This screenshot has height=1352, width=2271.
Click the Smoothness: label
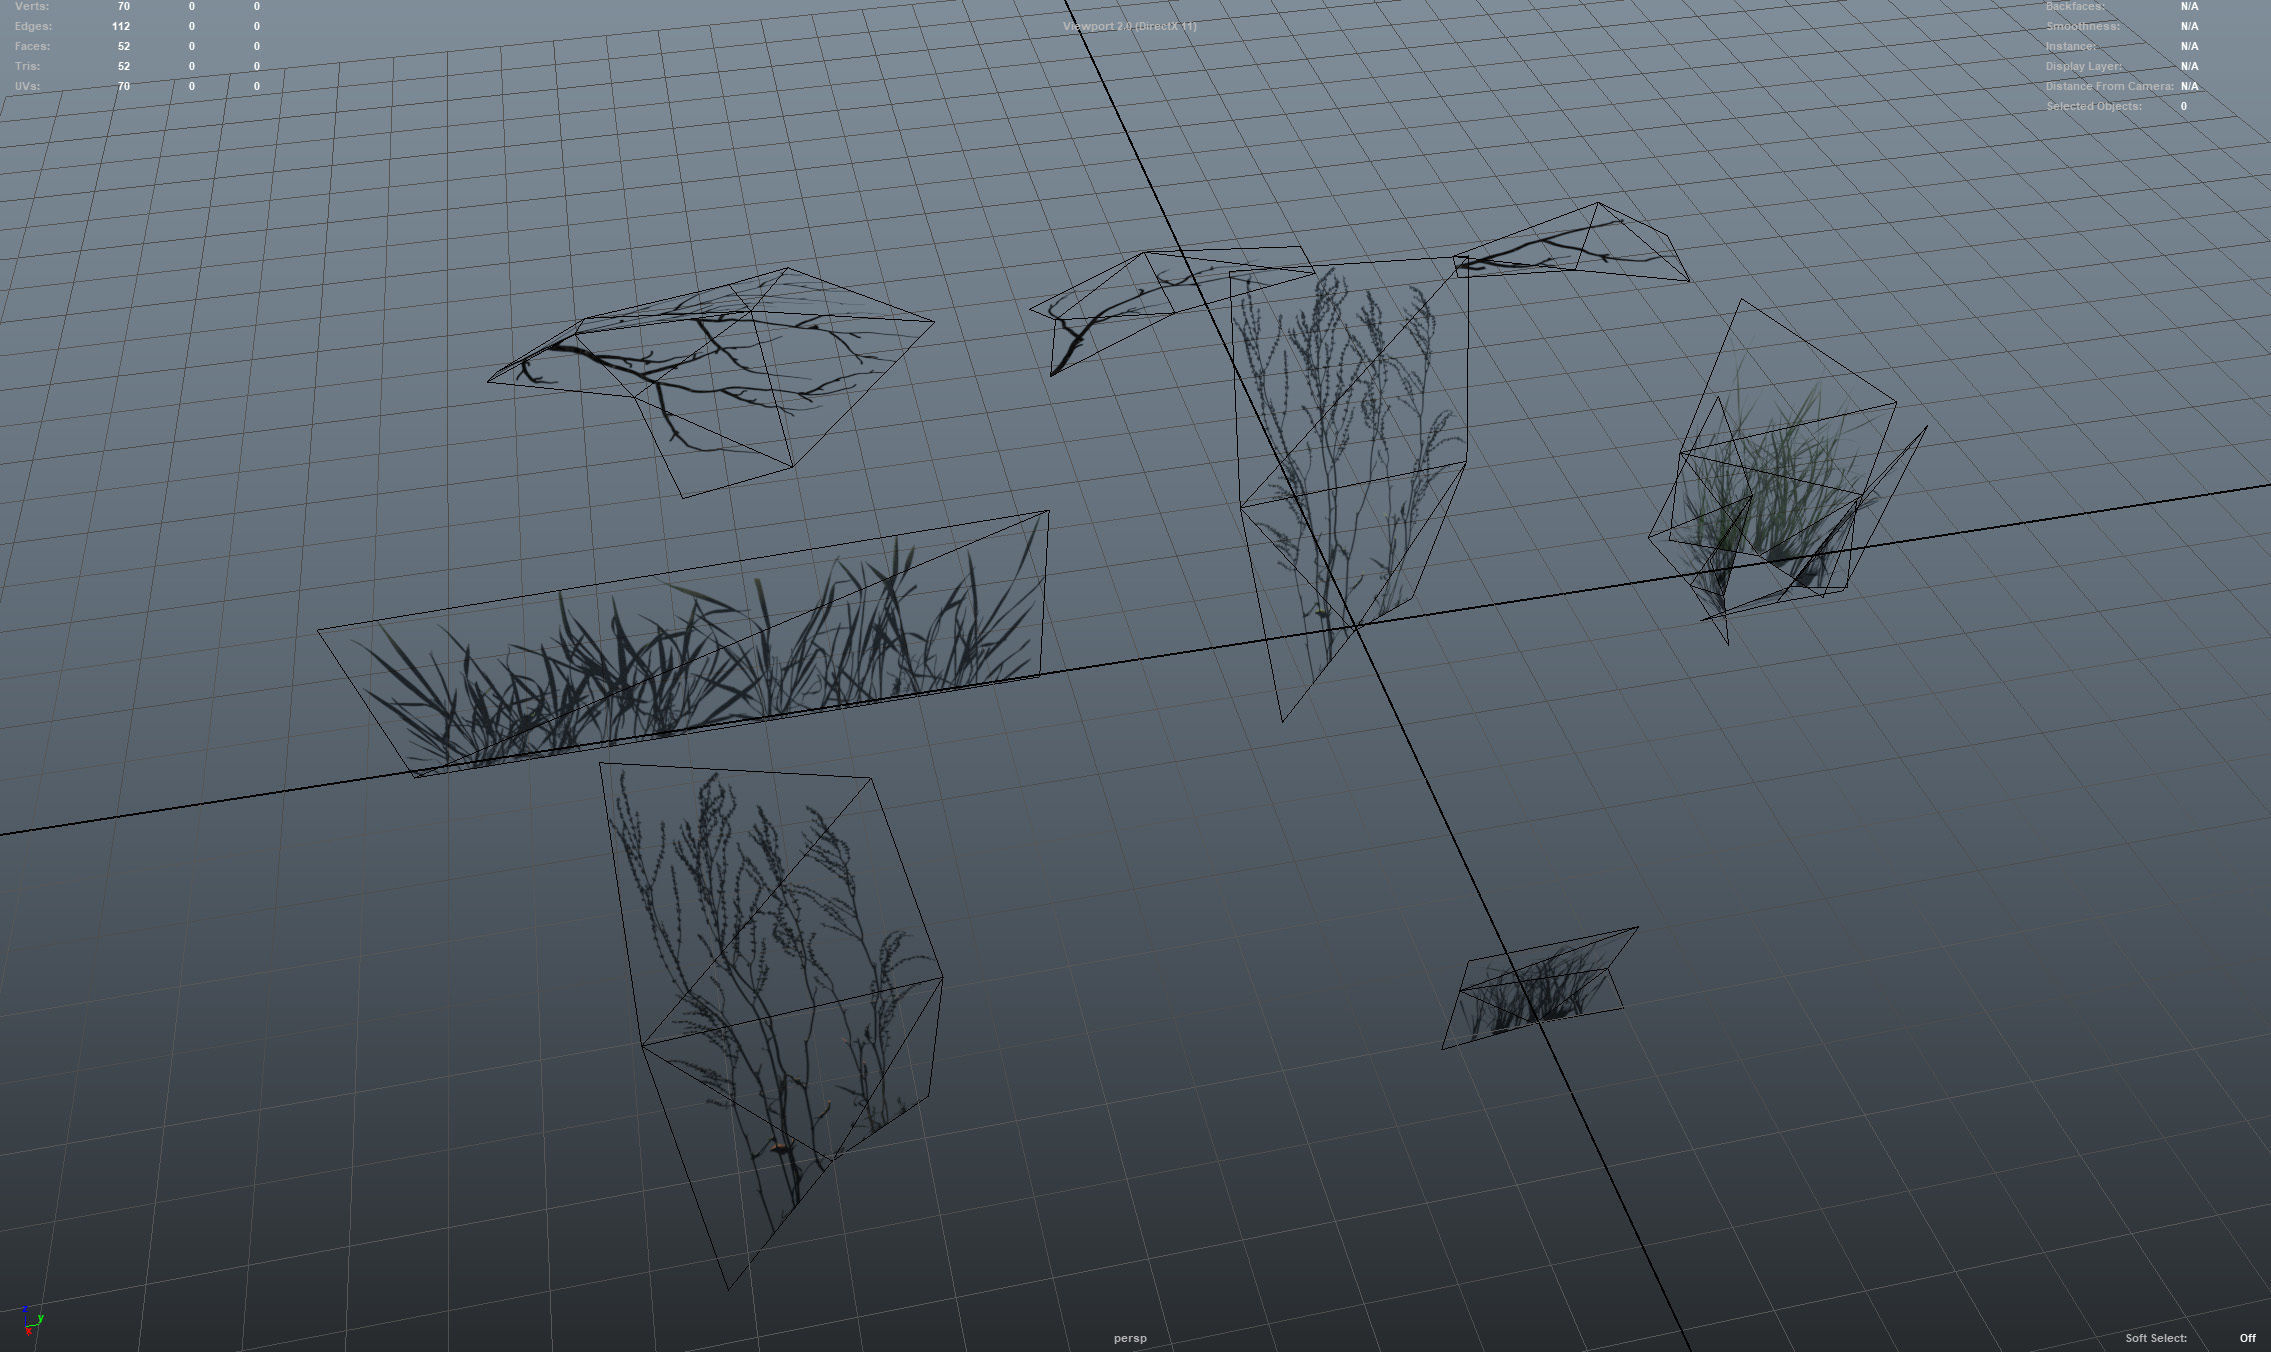coord(2082,26)
